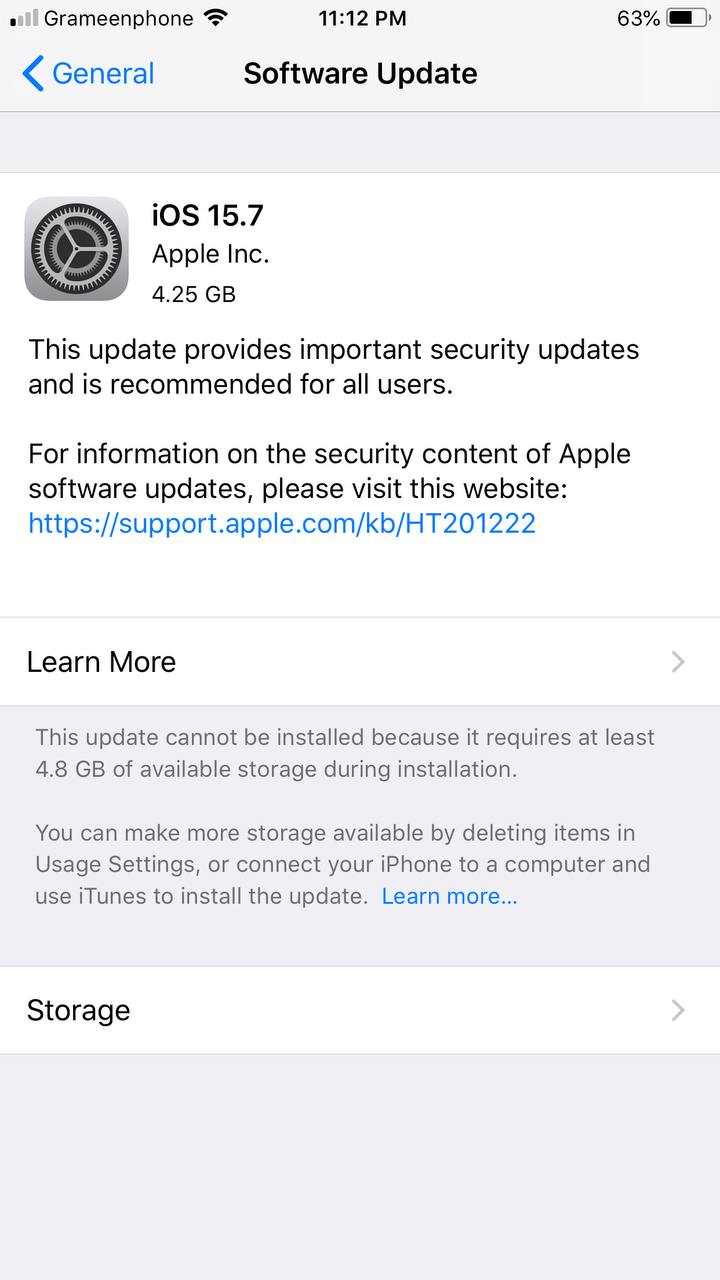The width and height of the screenshot is (720, 1280).
Task: Tap the blue Learn more… link
Action: [449, 896]
